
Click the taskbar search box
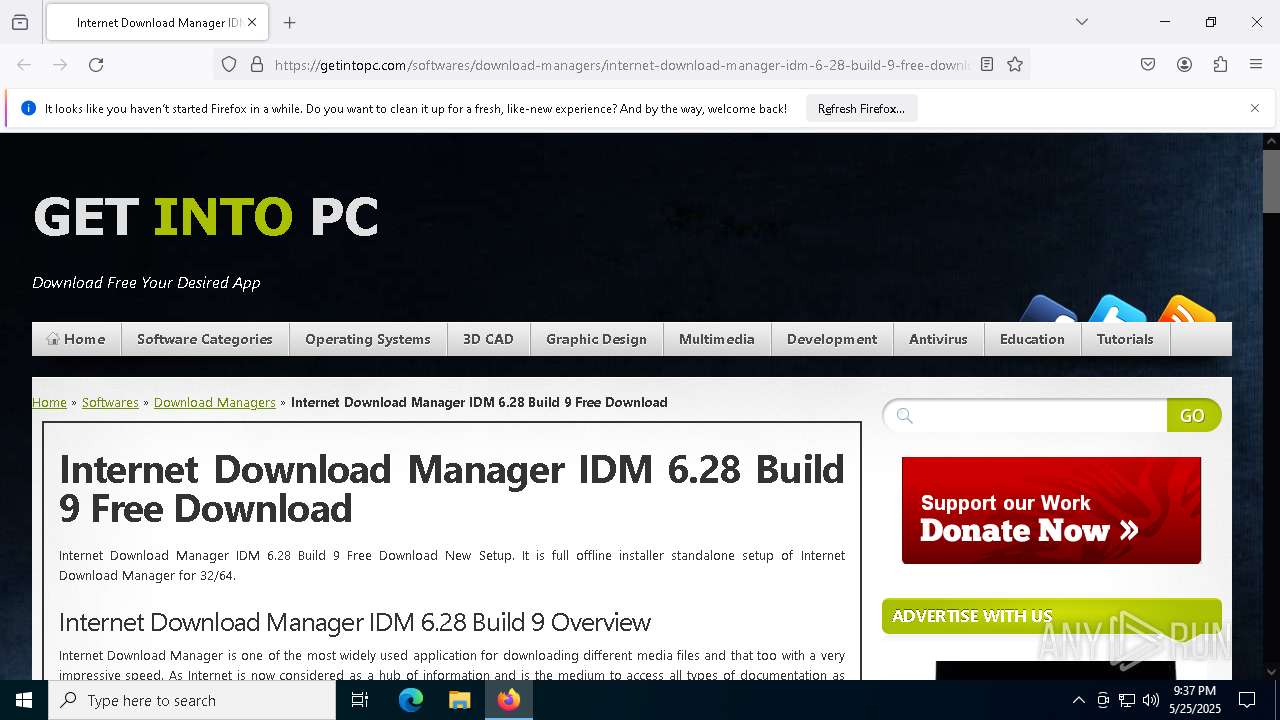click(192, 700)
